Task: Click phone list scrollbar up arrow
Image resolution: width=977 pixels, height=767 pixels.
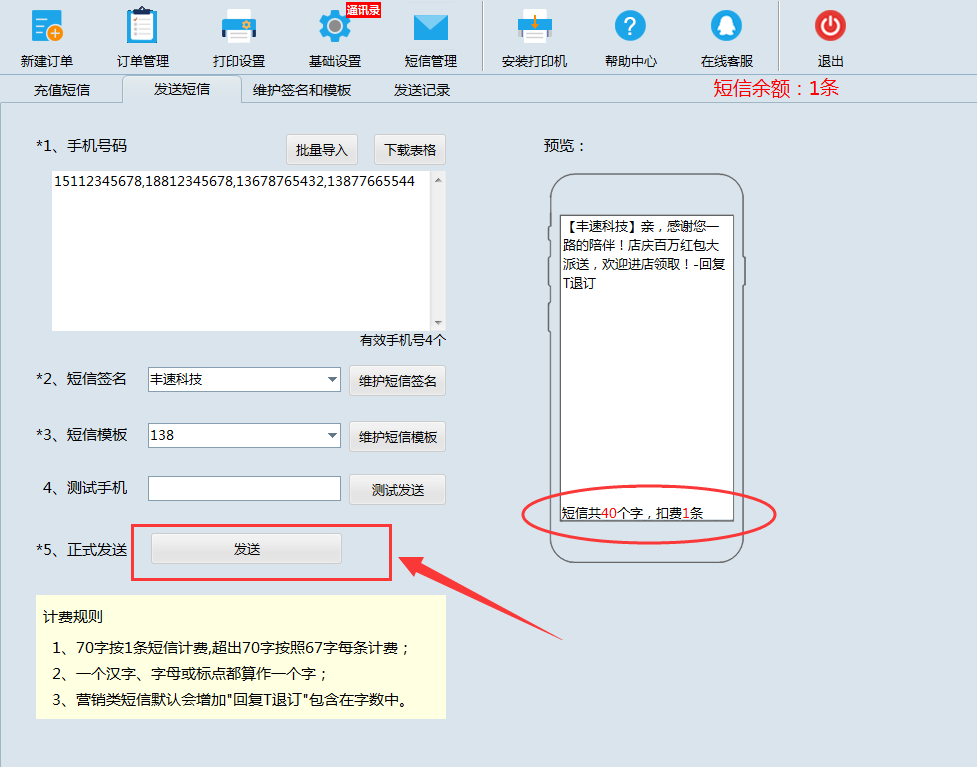Action: pos(438,180)
